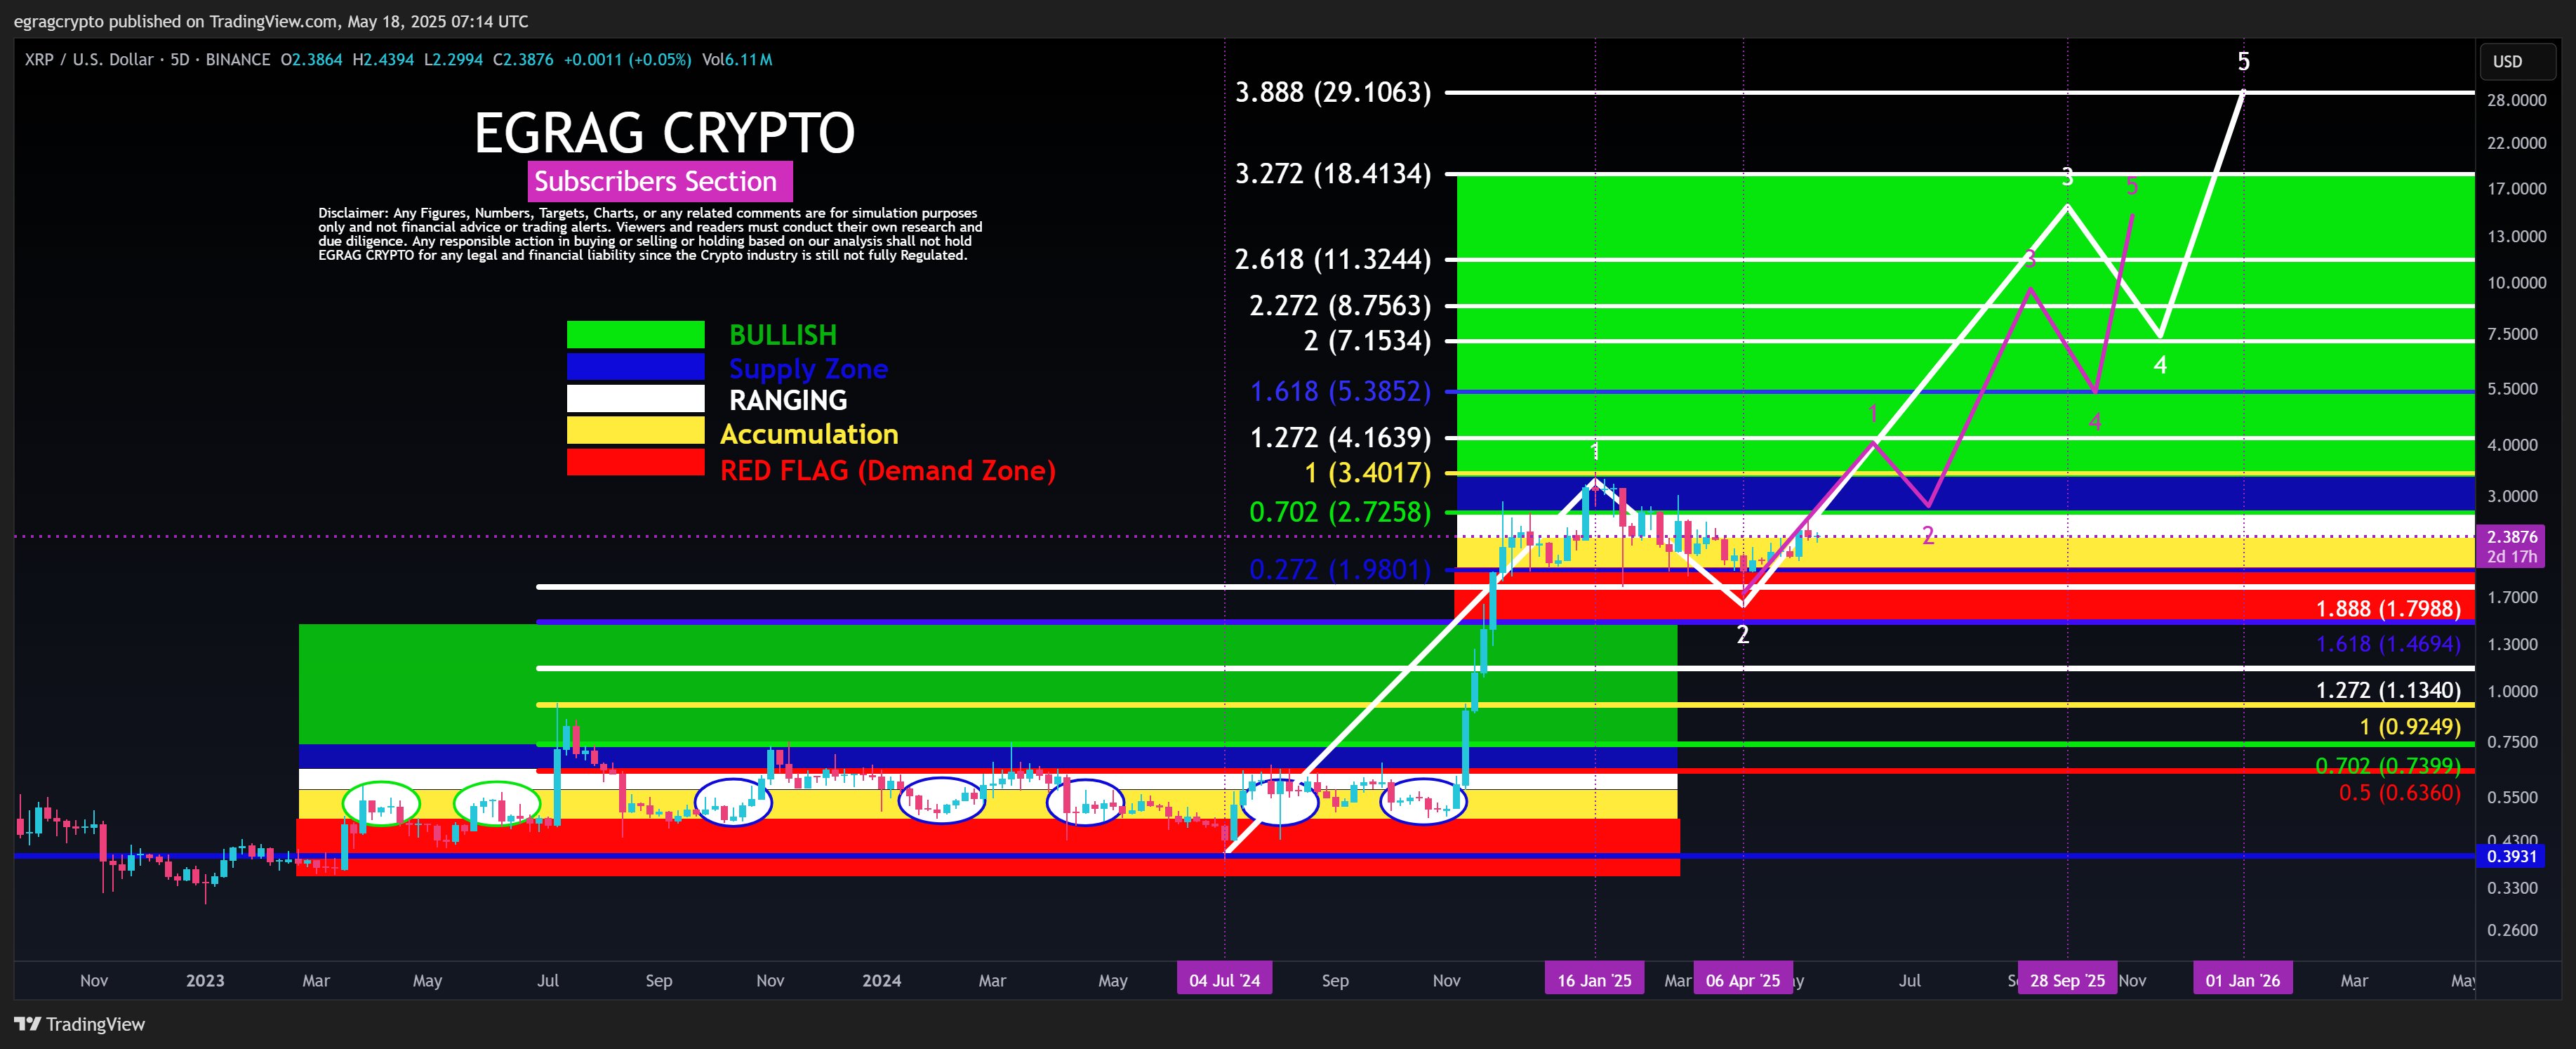Viewport: 2576px width, 1049px height.
Task: Click the BULLISH legend text
Action: point(783,335)
